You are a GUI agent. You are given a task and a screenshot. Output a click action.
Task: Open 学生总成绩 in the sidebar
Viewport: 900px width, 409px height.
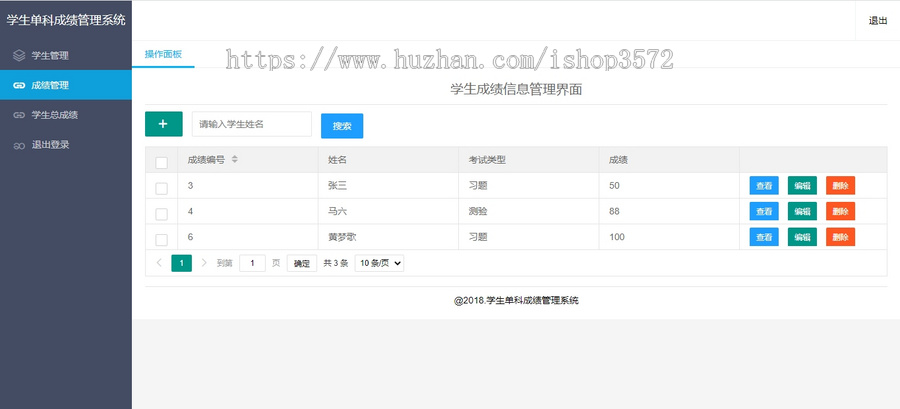point(66,115)
